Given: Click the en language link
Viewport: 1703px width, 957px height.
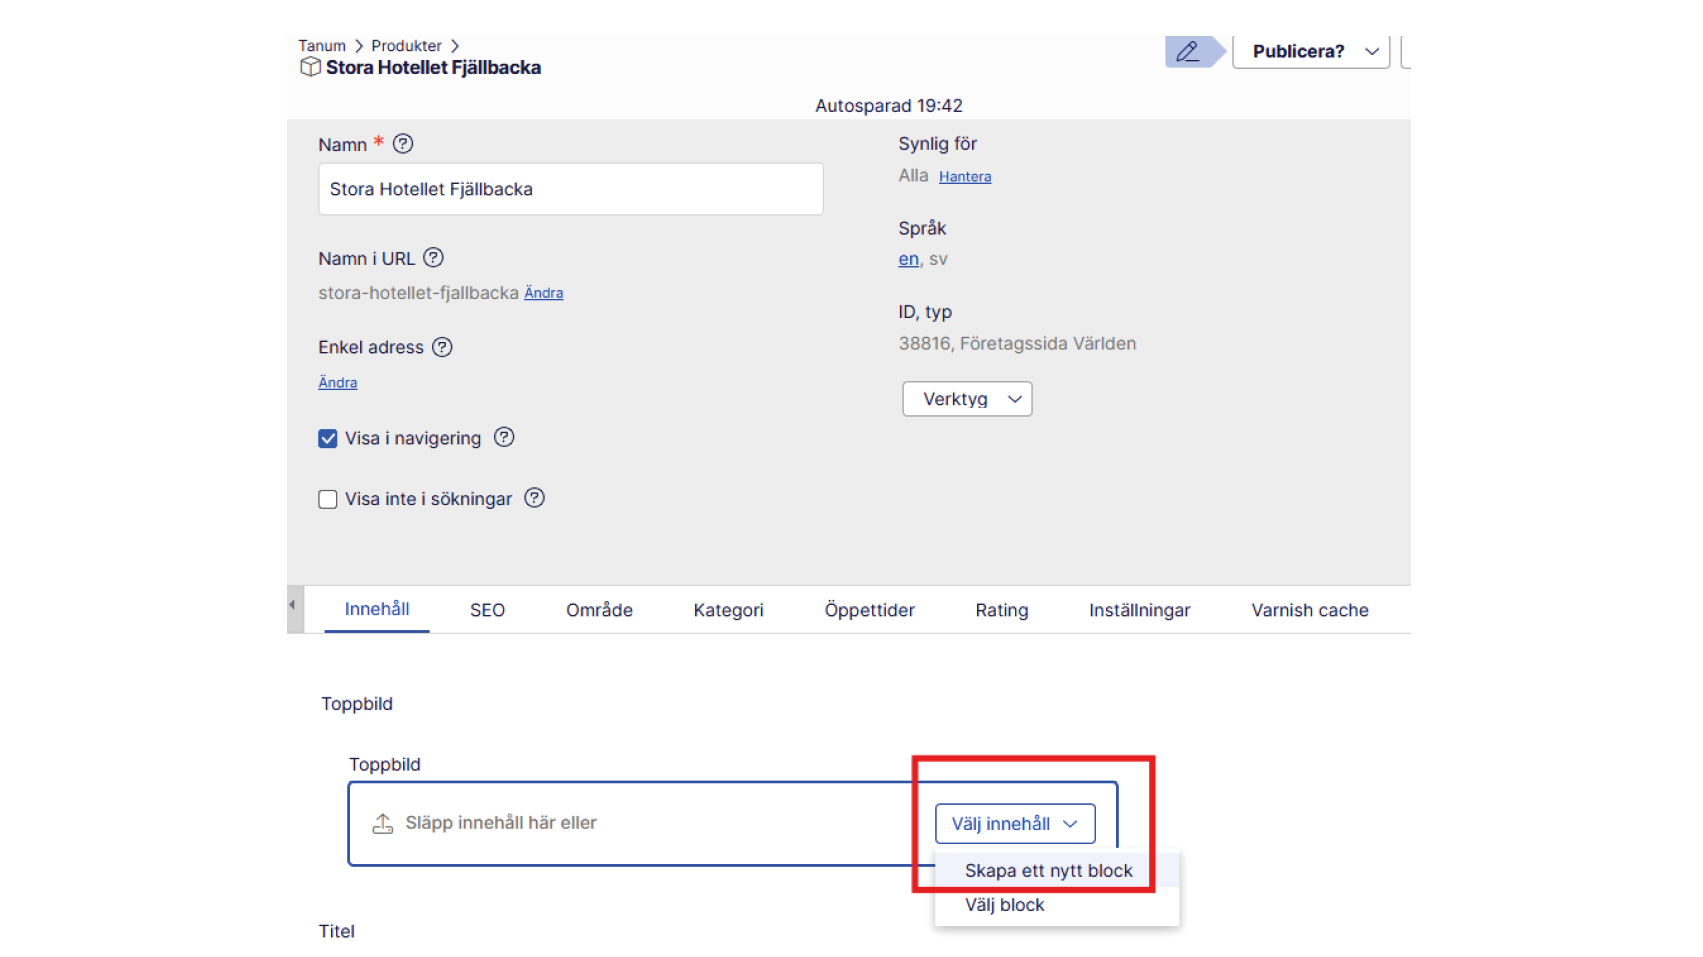Looking at the screenshot, I should click(x=908, y=259).
